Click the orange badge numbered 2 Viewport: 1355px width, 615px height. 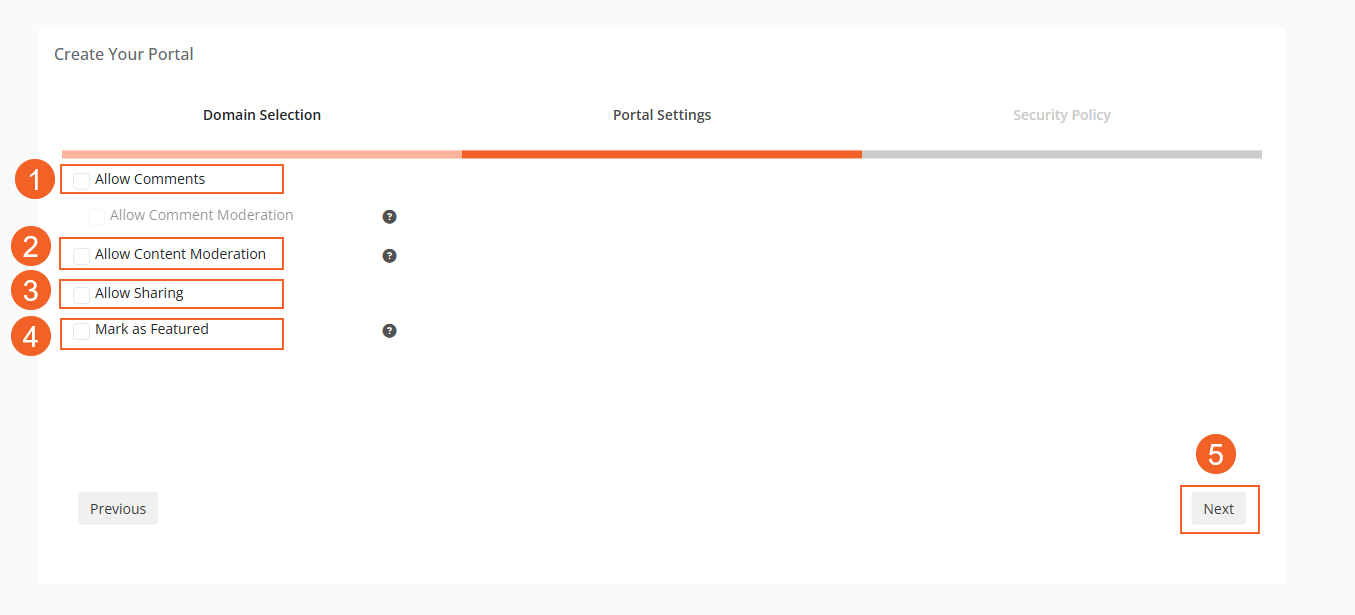pos(30,246)
